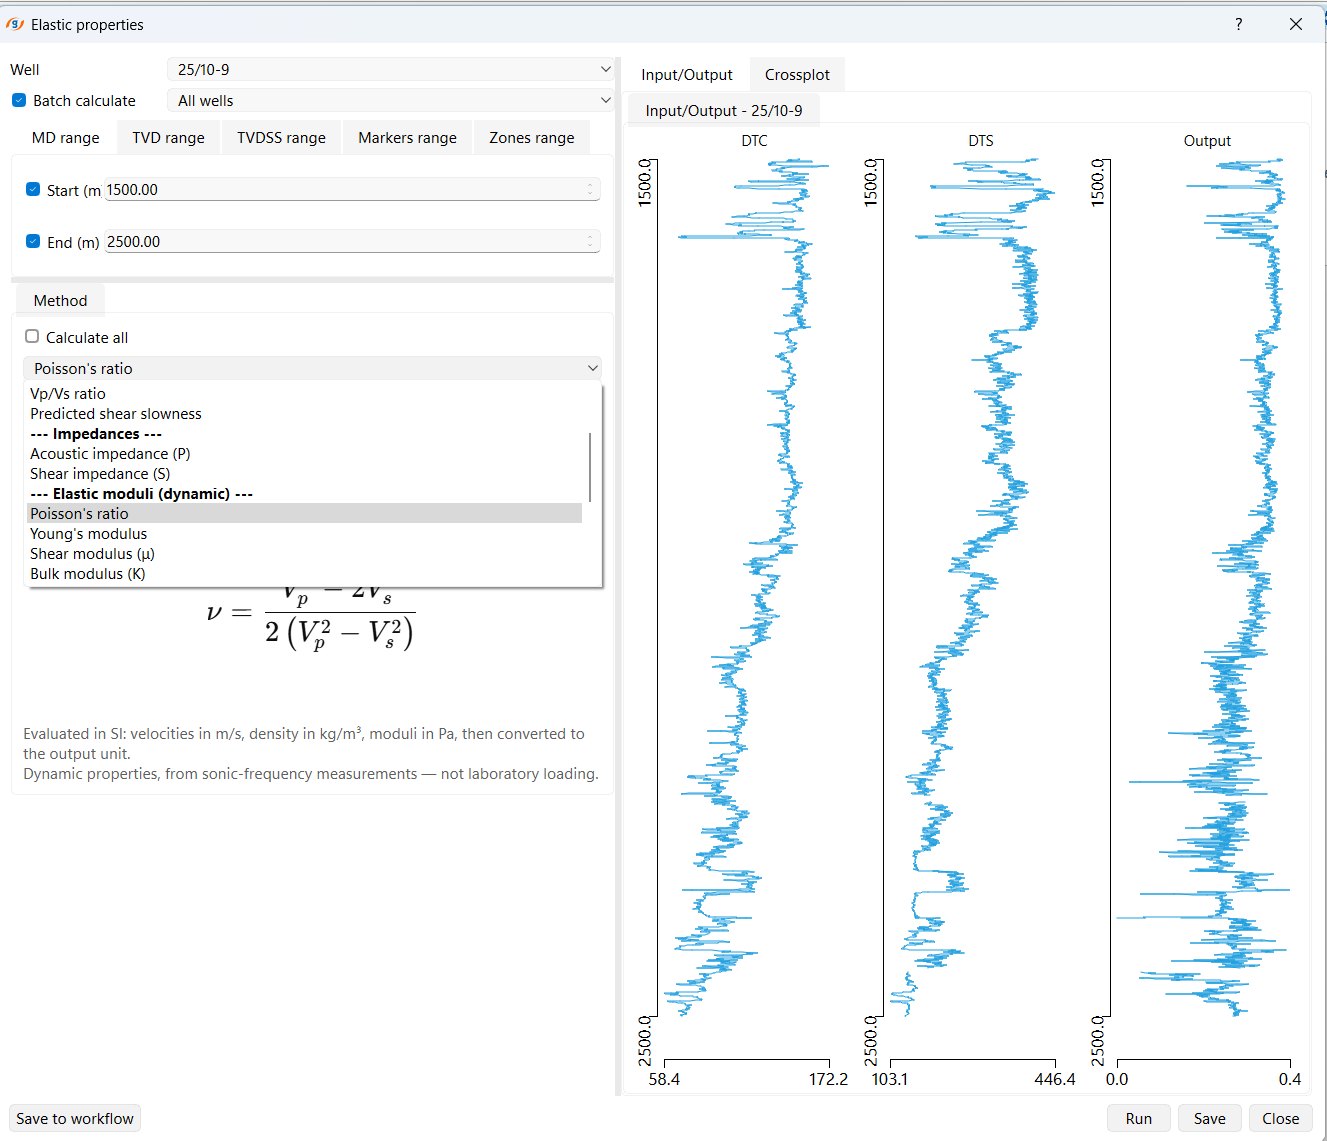Click the Save to workflow button
1327x1141 pixels.
[75, 1118]
